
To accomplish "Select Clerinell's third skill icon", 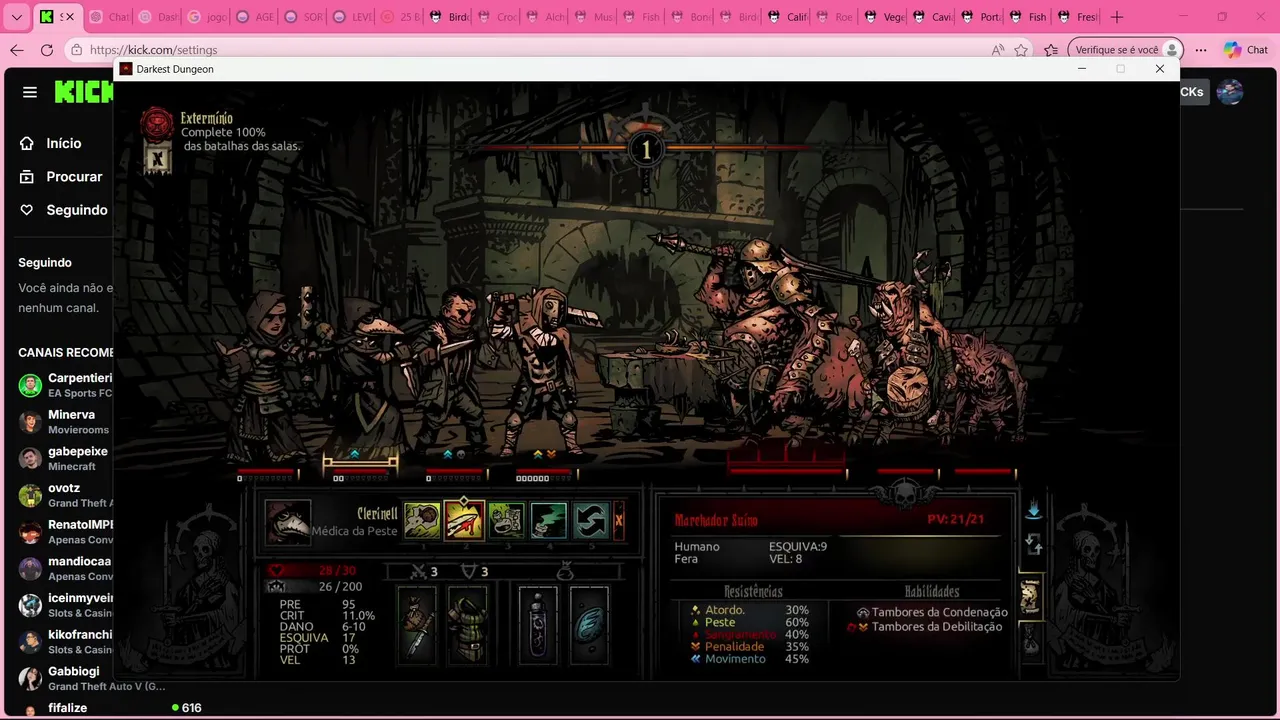I will pos(506,521).
